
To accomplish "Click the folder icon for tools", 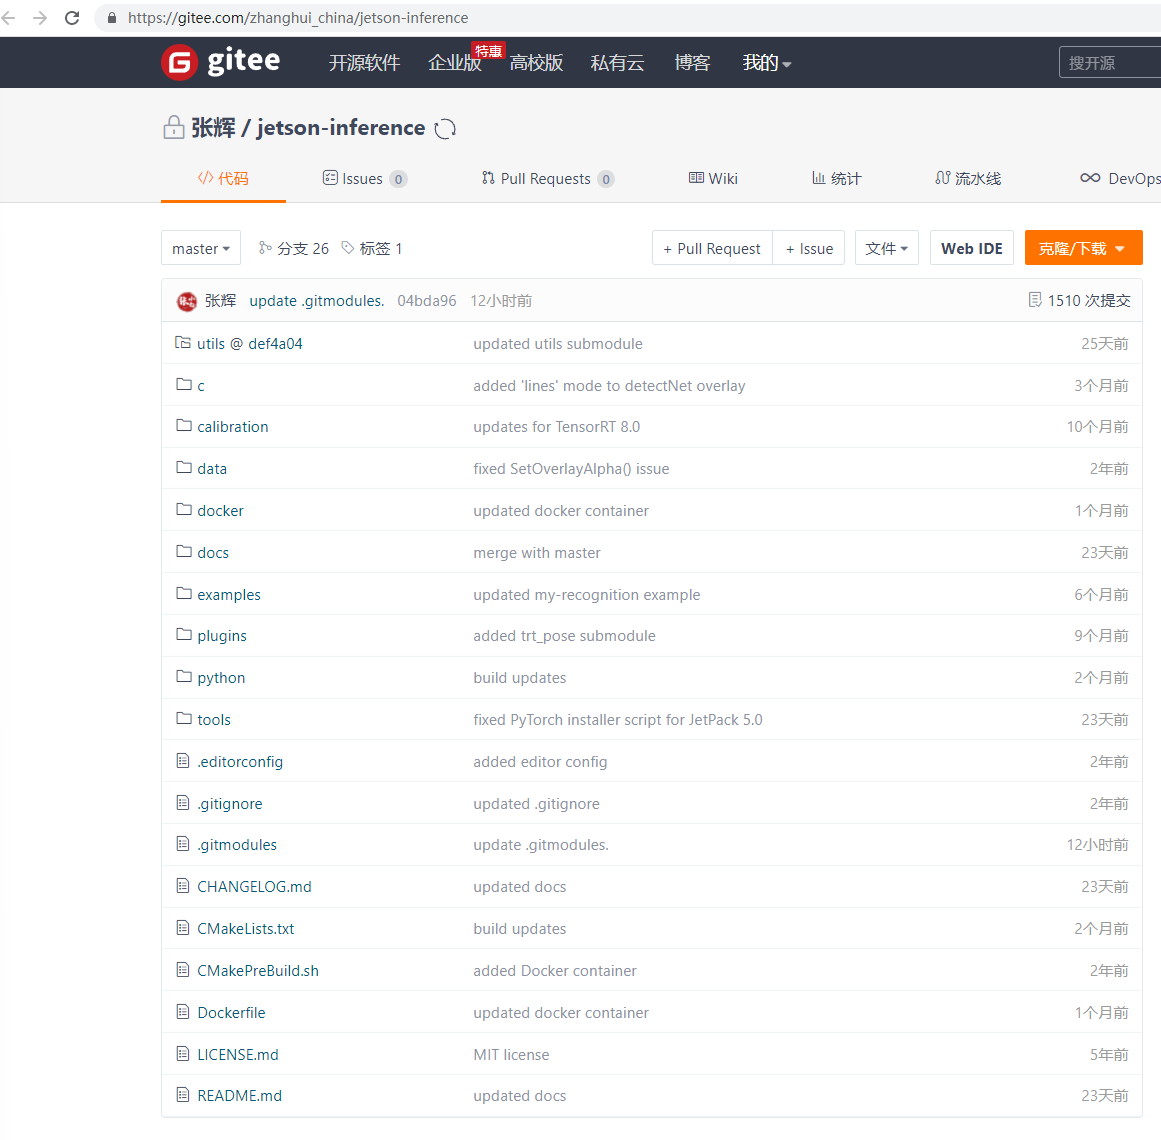I will point(184,718).
